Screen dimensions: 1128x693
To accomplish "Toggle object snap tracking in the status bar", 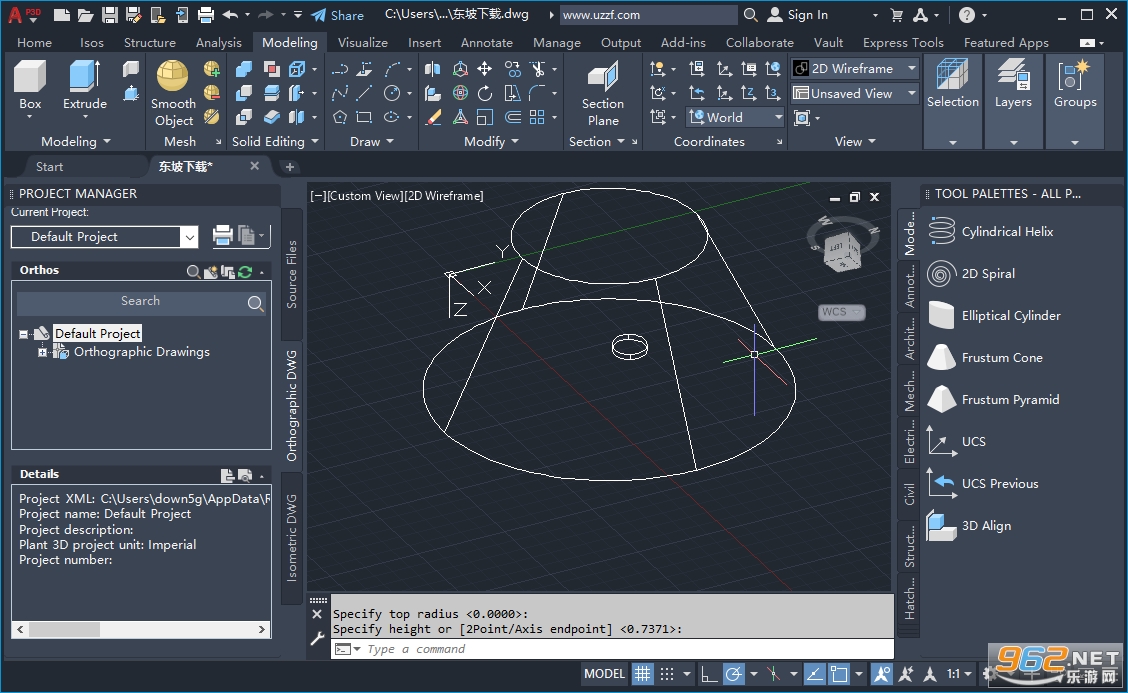I will click(814, 674).
